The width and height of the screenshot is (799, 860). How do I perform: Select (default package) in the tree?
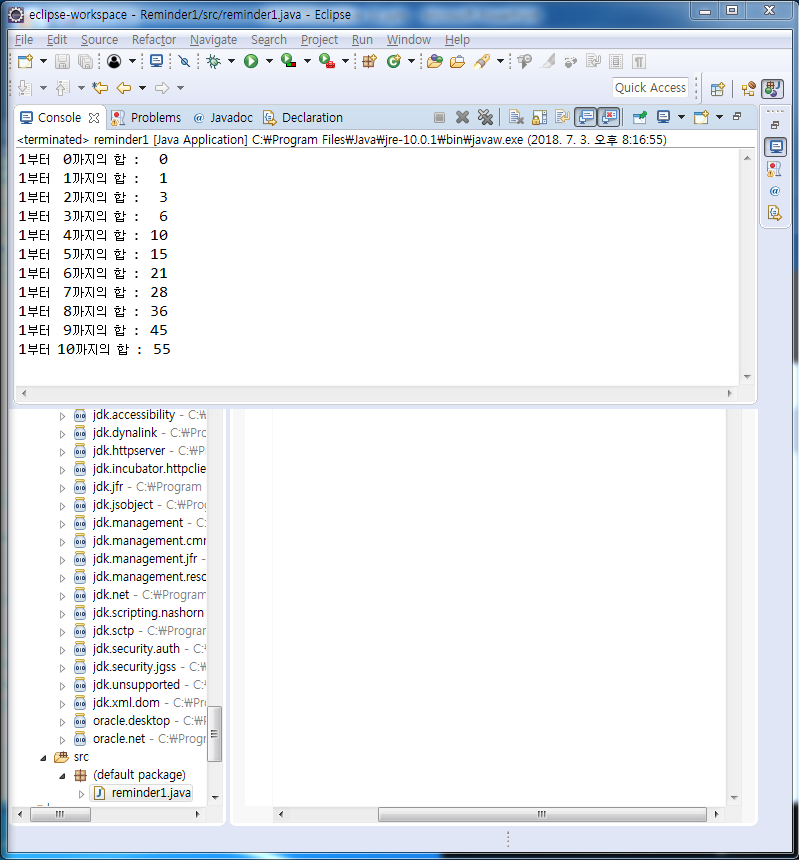[x=139, y=774]
